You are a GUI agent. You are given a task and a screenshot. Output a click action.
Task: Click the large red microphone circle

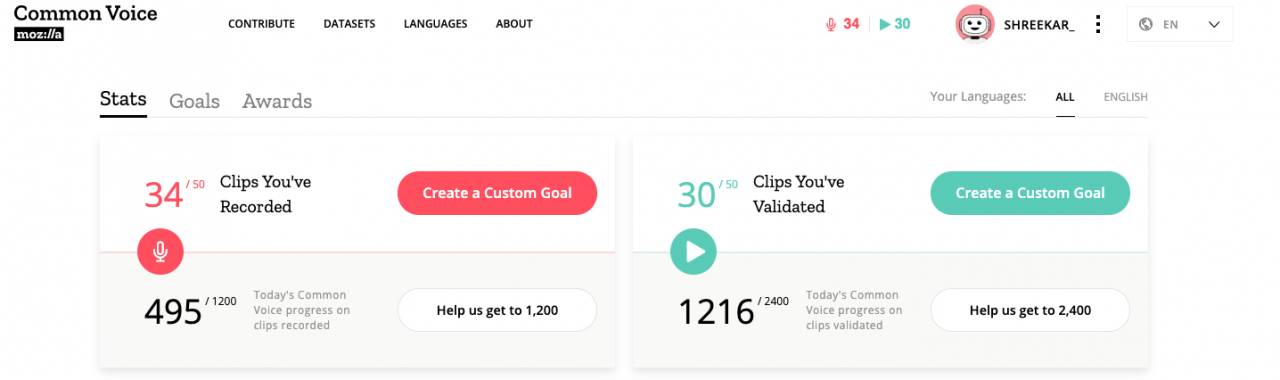point(160,251)
